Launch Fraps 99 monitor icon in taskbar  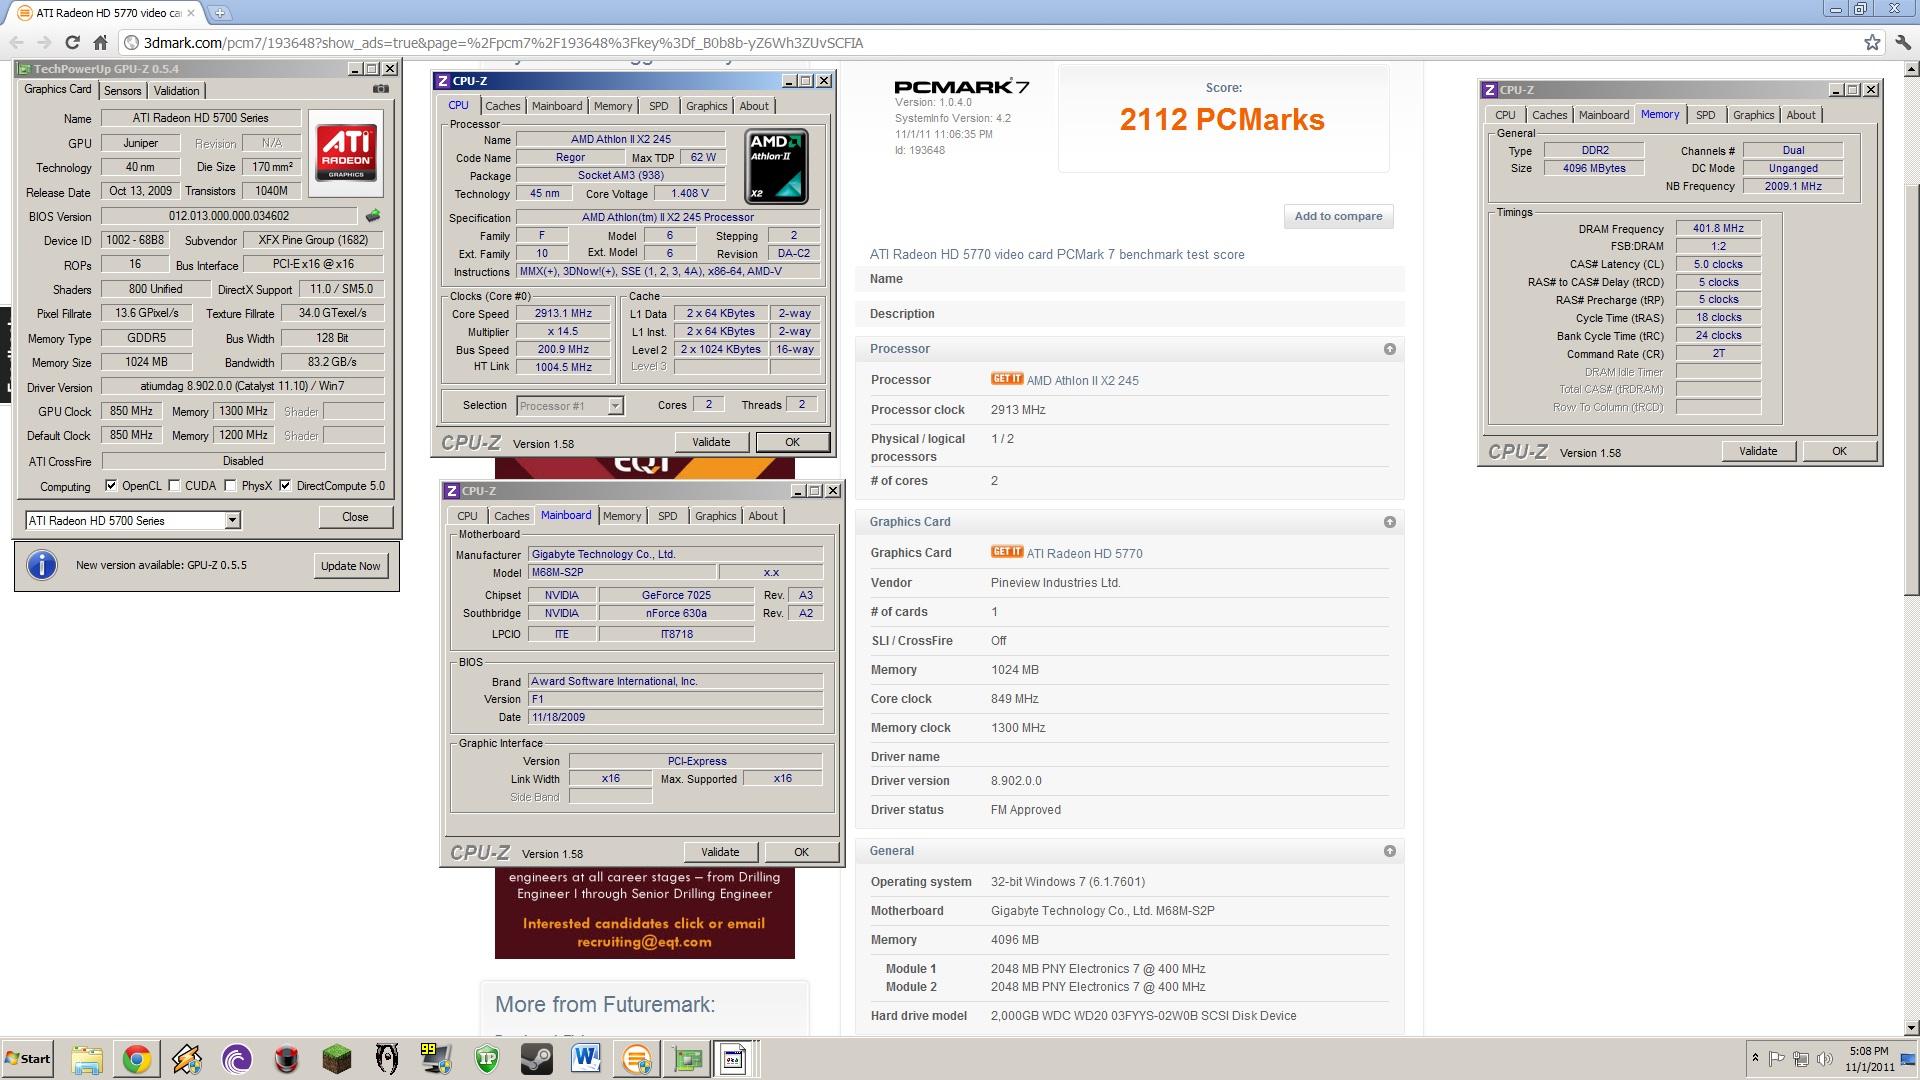(x=437, y=1059)
